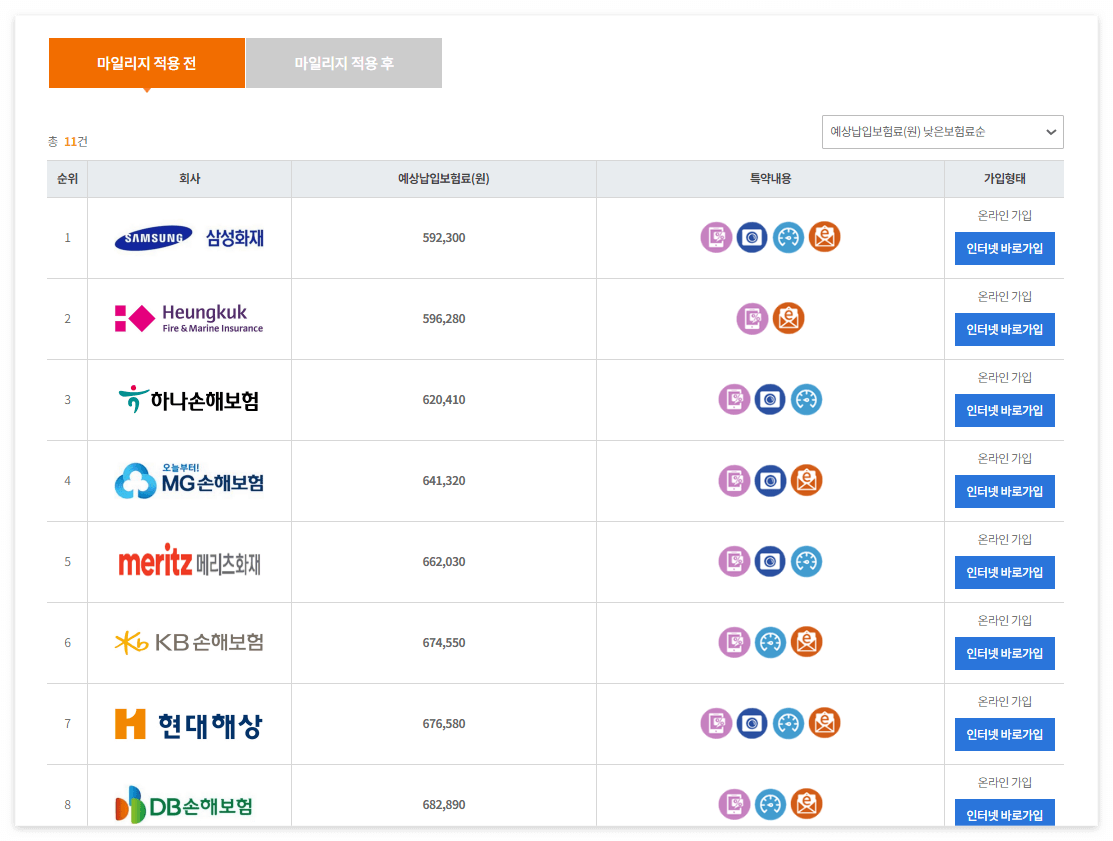Click 현대해상 row orange e-mail envelope icon
The height and width of the screenshot is (841, 1113).
point(825,723)
